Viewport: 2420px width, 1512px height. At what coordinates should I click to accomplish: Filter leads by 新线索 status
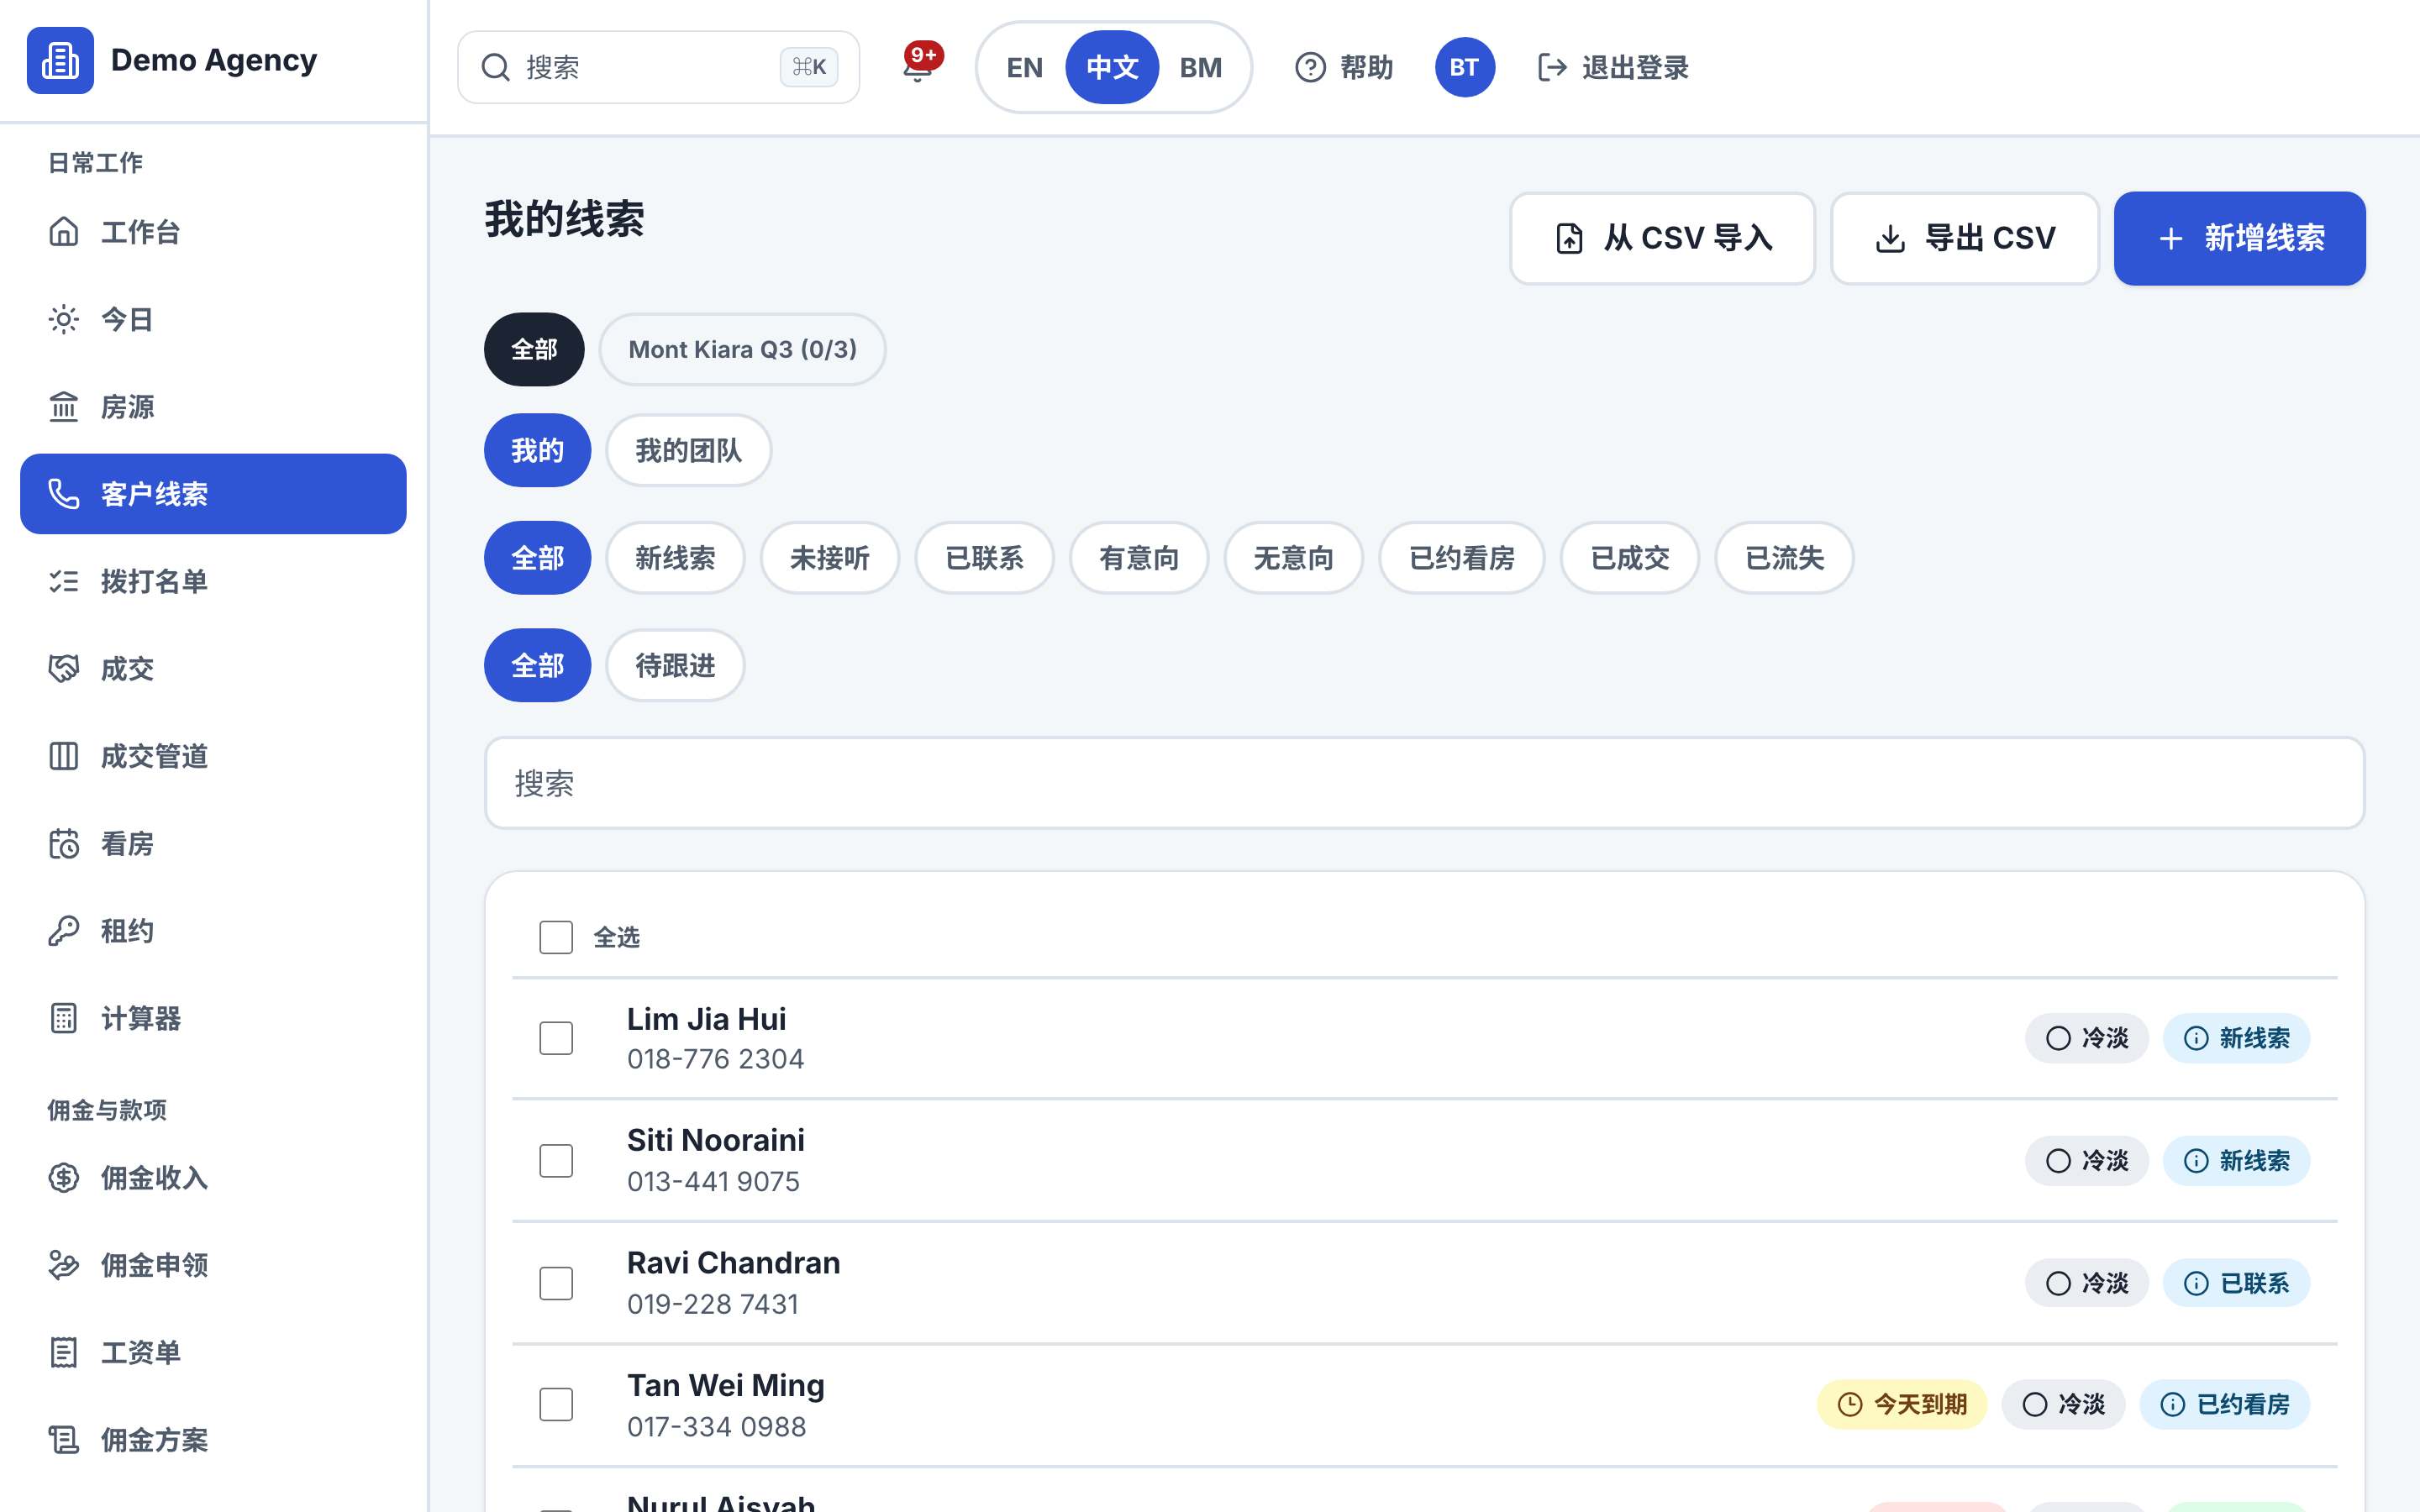675,558
